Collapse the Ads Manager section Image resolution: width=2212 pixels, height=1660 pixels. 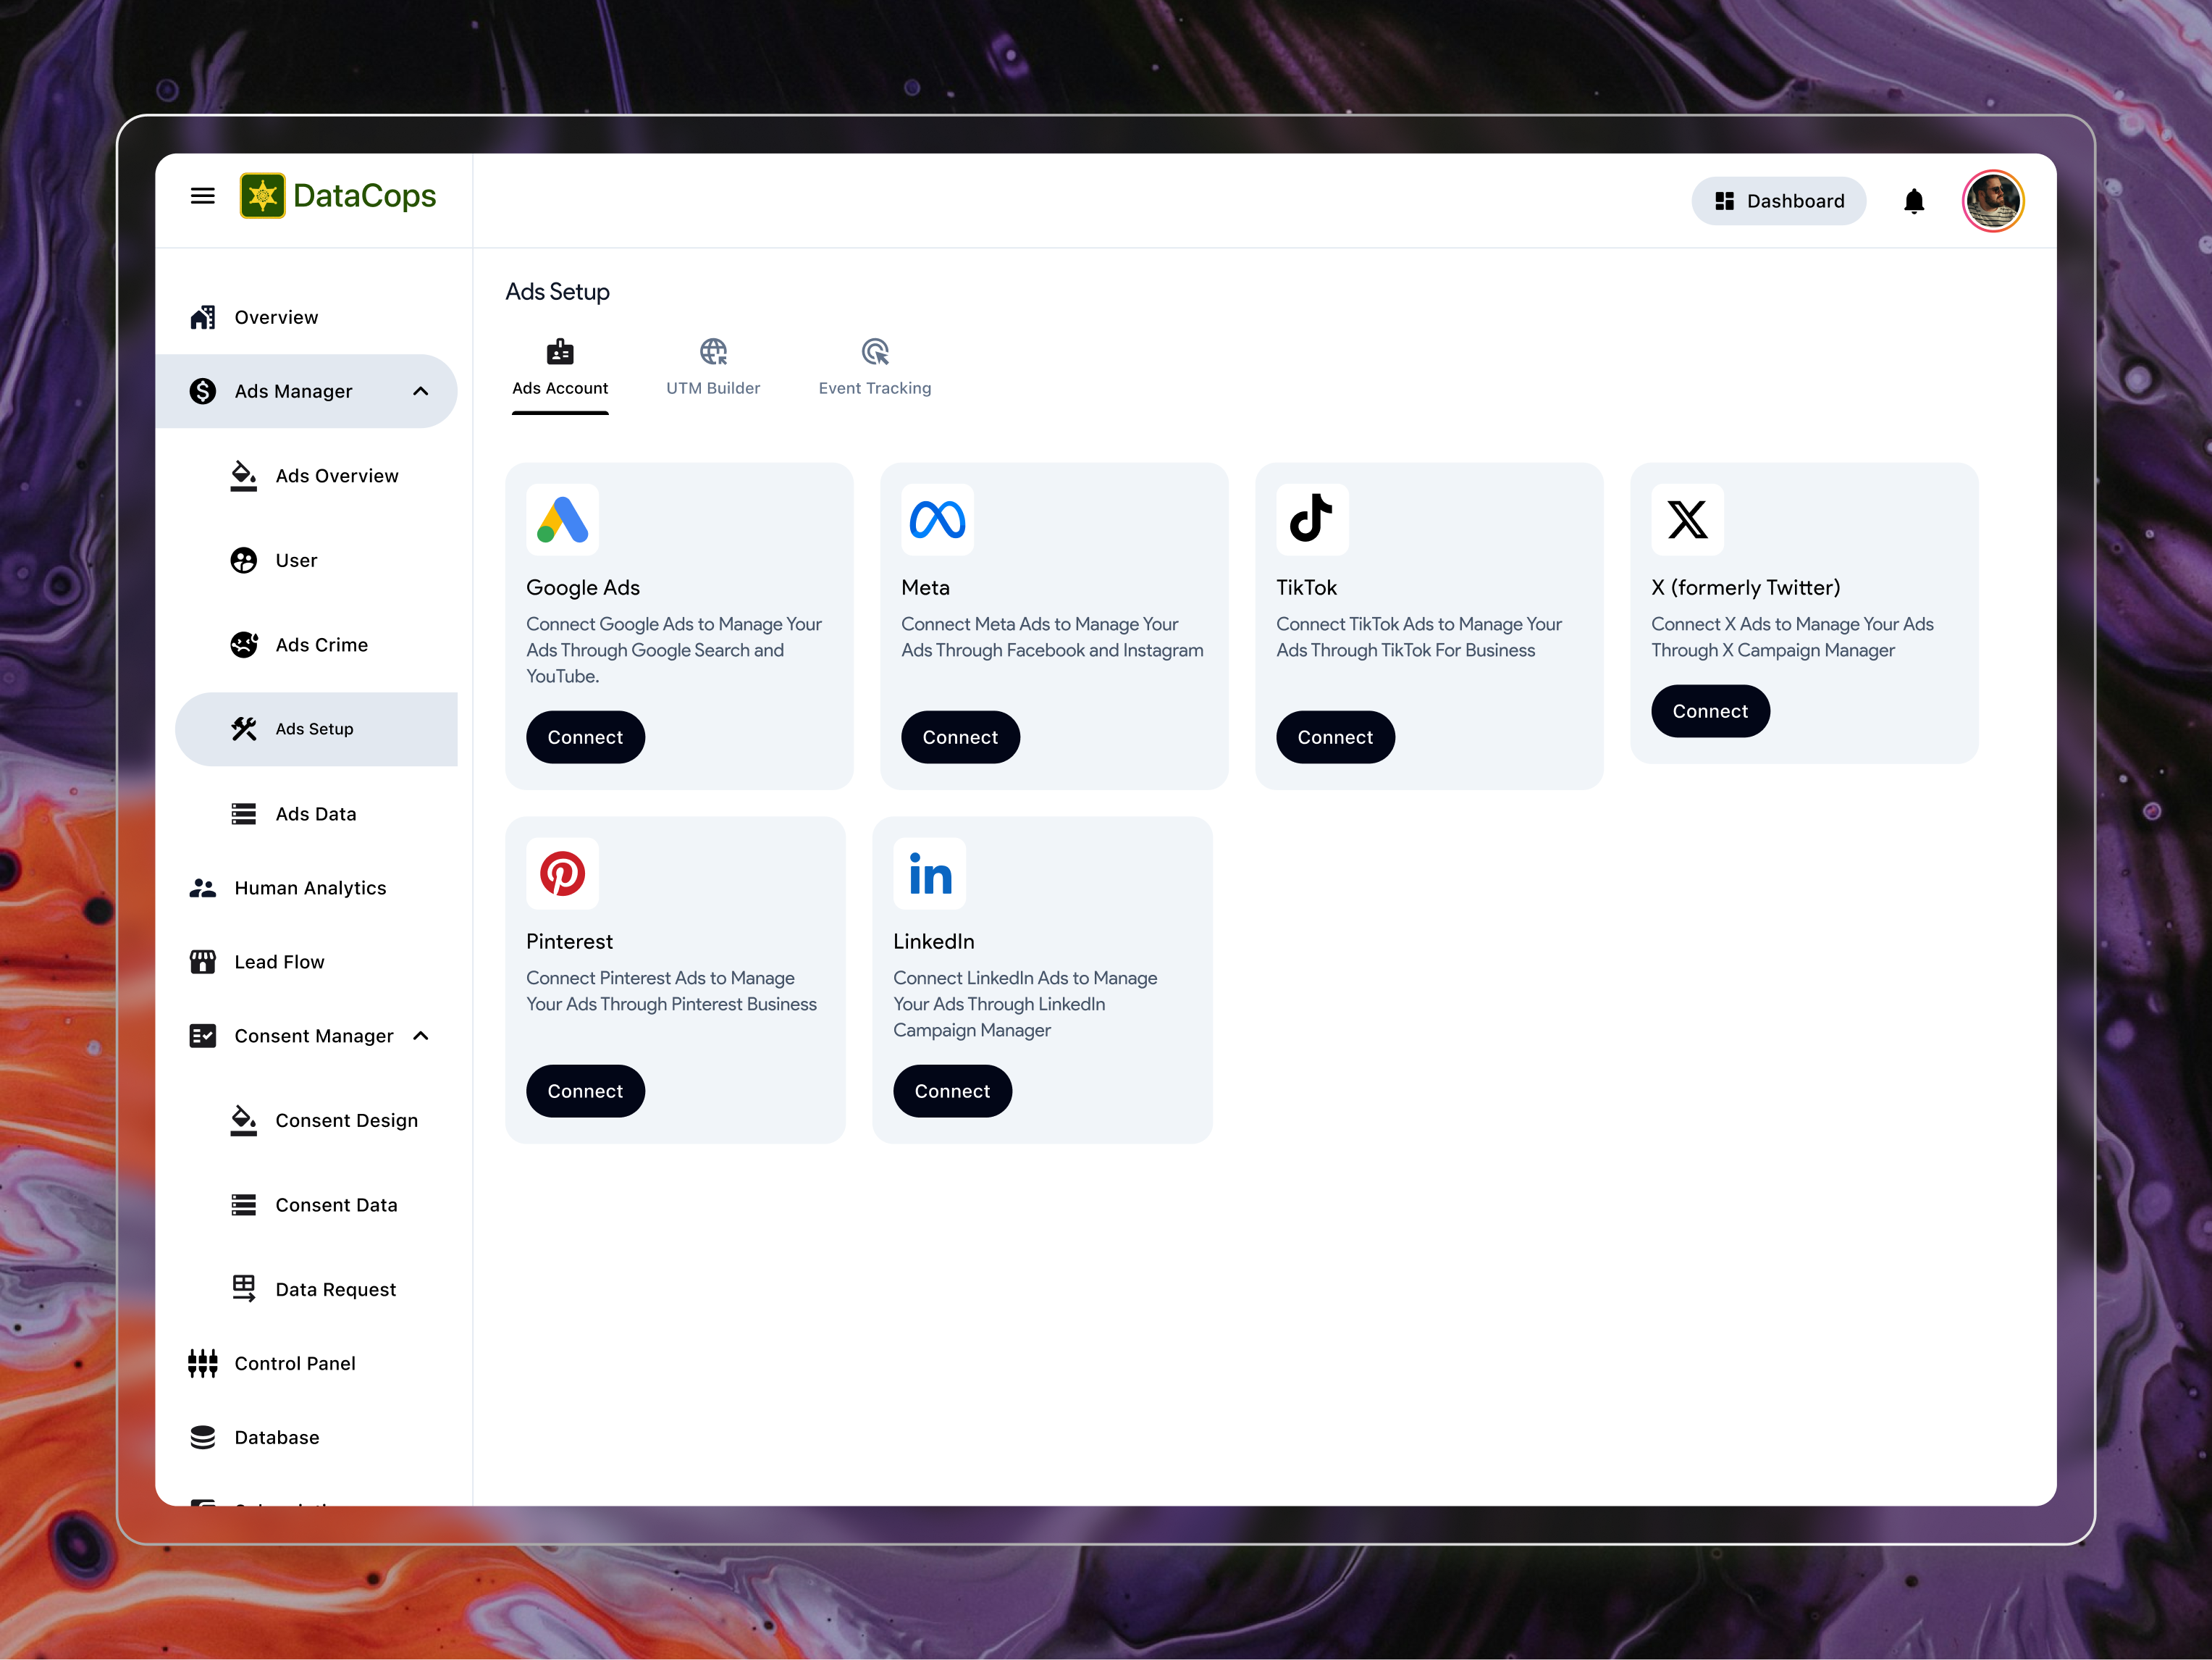(420, 391)
